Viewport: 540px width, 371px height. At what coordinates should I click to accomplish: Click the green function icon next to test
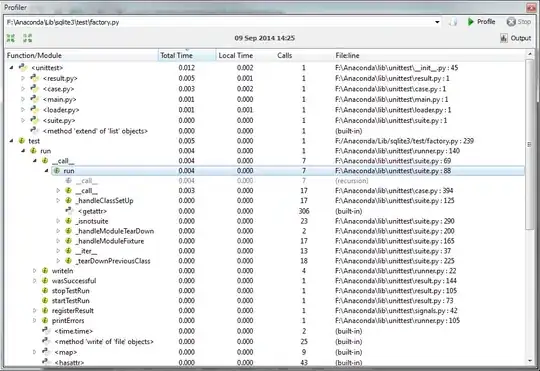[x=22, y=141]
